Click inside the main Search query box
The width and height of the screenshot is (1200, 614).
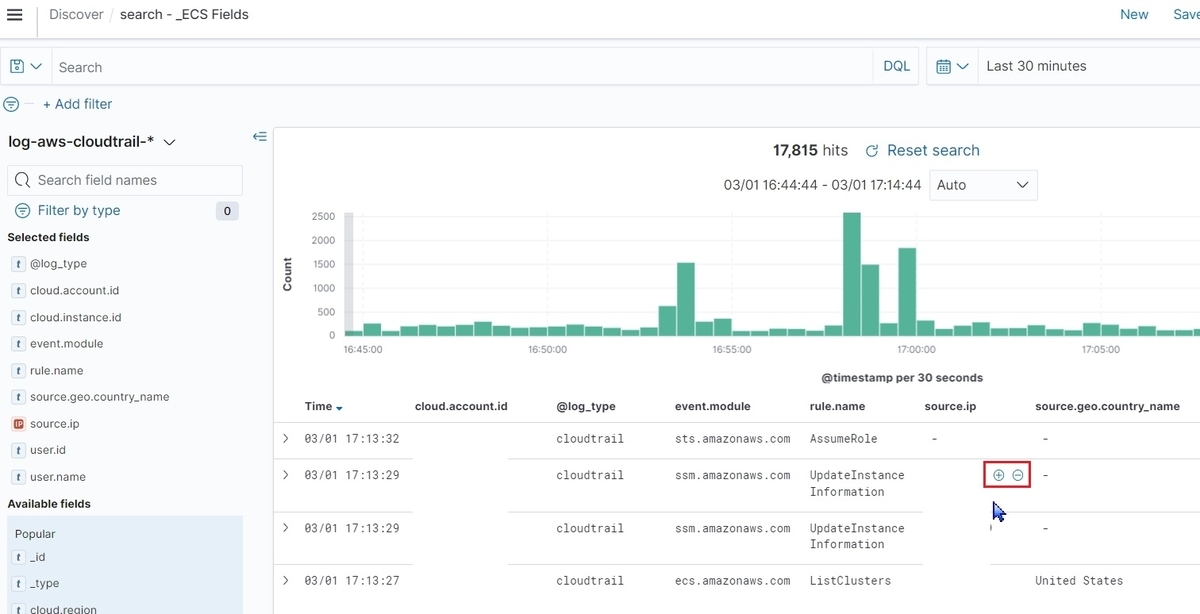[462, 67]
